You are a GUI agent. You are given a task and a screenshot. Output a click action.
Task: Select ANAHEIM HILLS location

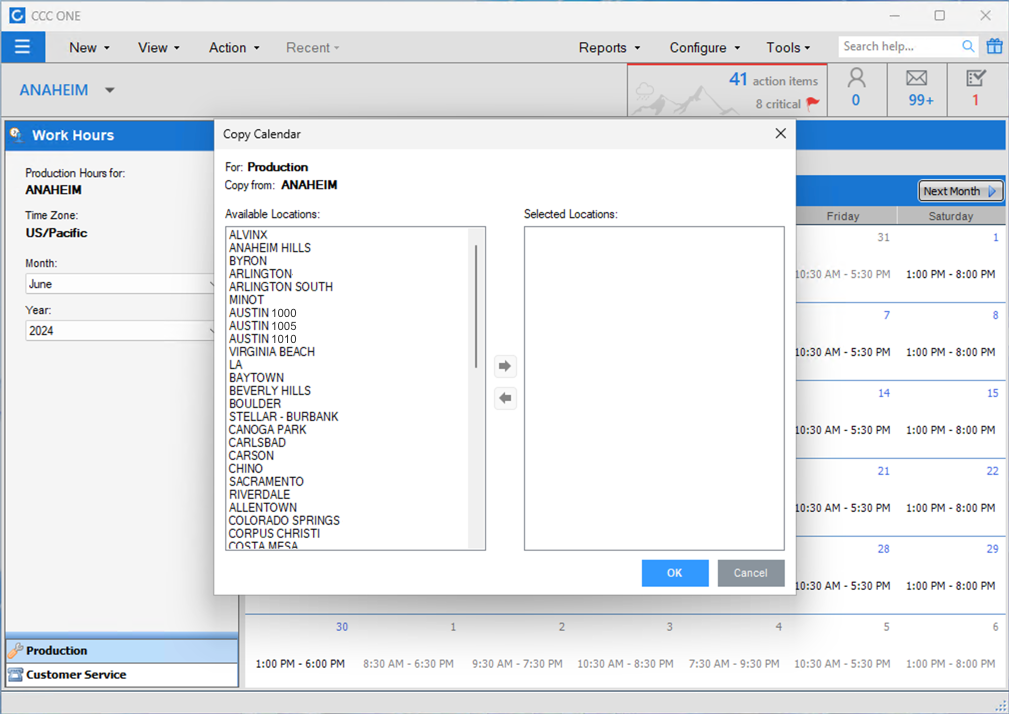[x=270, y=248]
